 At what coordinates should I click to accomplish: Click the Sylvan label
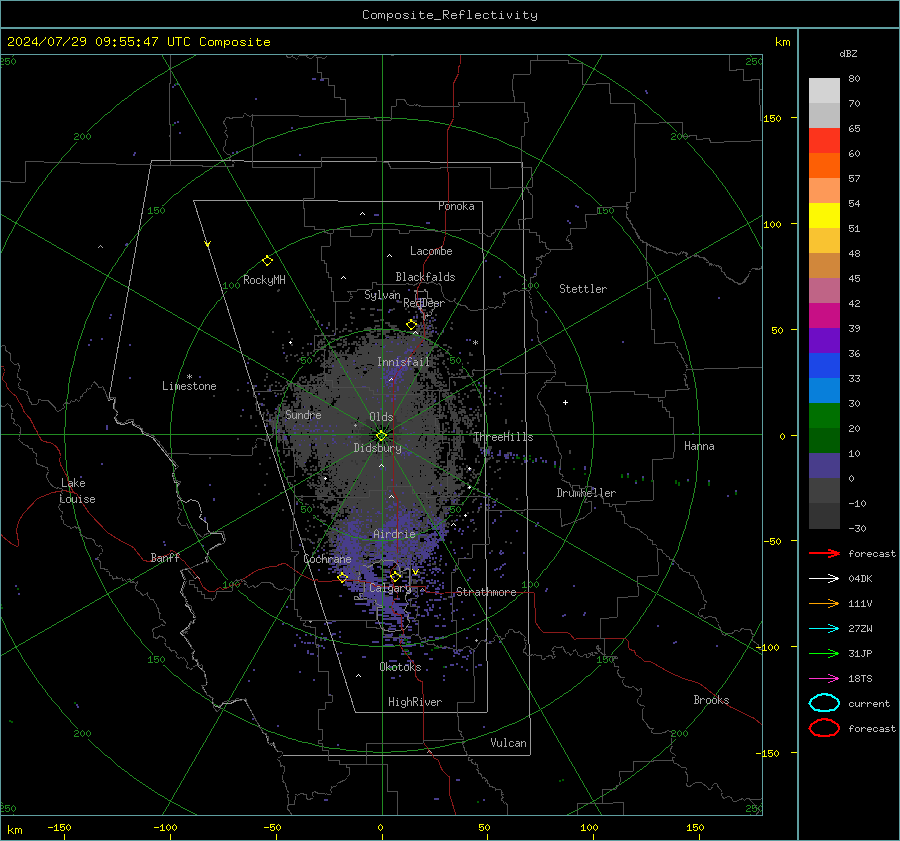[x=382, y=295]
